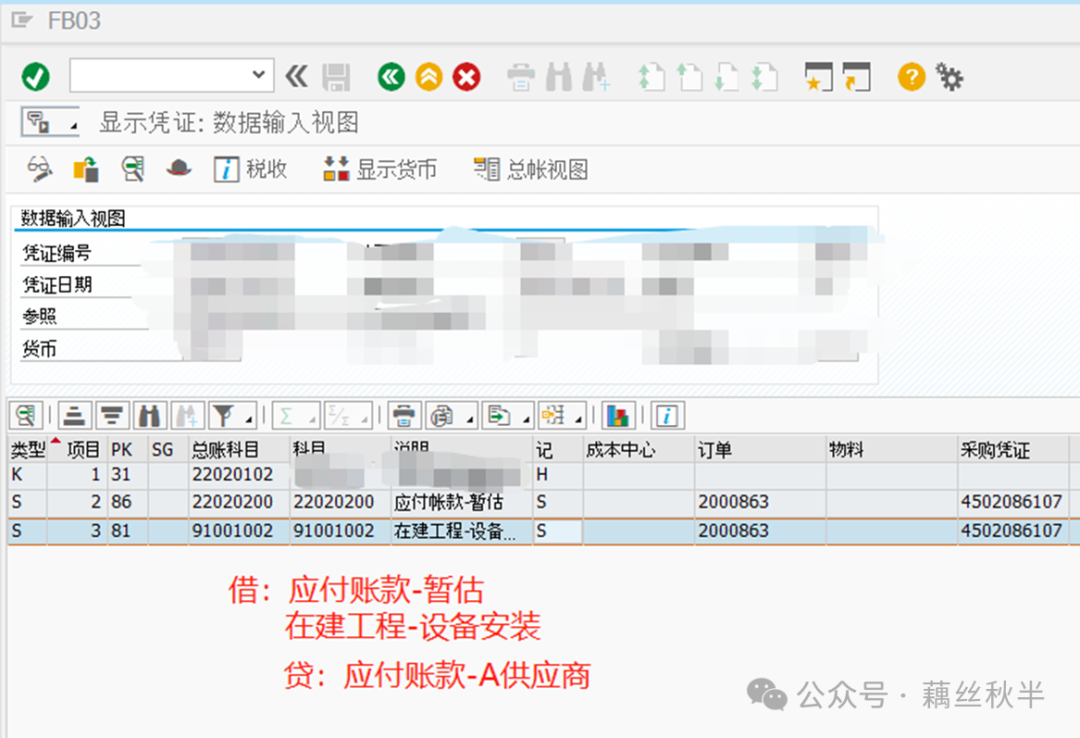The height and width of the screenshot is (738, 1080).
Task: Click the Export icon in the grid toolbar
Action: click(x=499, y=416)
